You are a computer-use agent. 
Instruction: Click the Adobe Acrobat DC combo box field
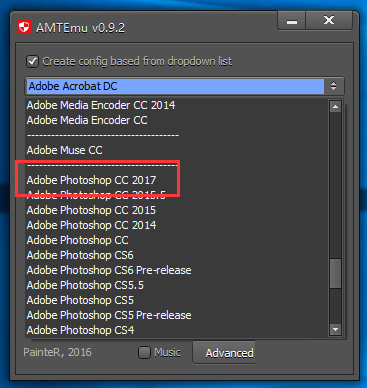coord(184,86)
